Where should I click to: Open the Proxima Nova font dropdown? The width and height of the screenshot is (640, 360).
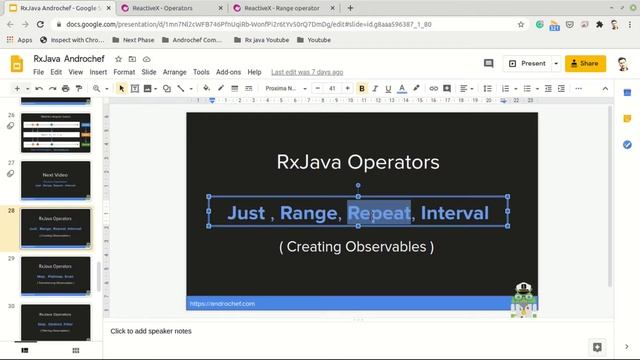coord(286,89)
